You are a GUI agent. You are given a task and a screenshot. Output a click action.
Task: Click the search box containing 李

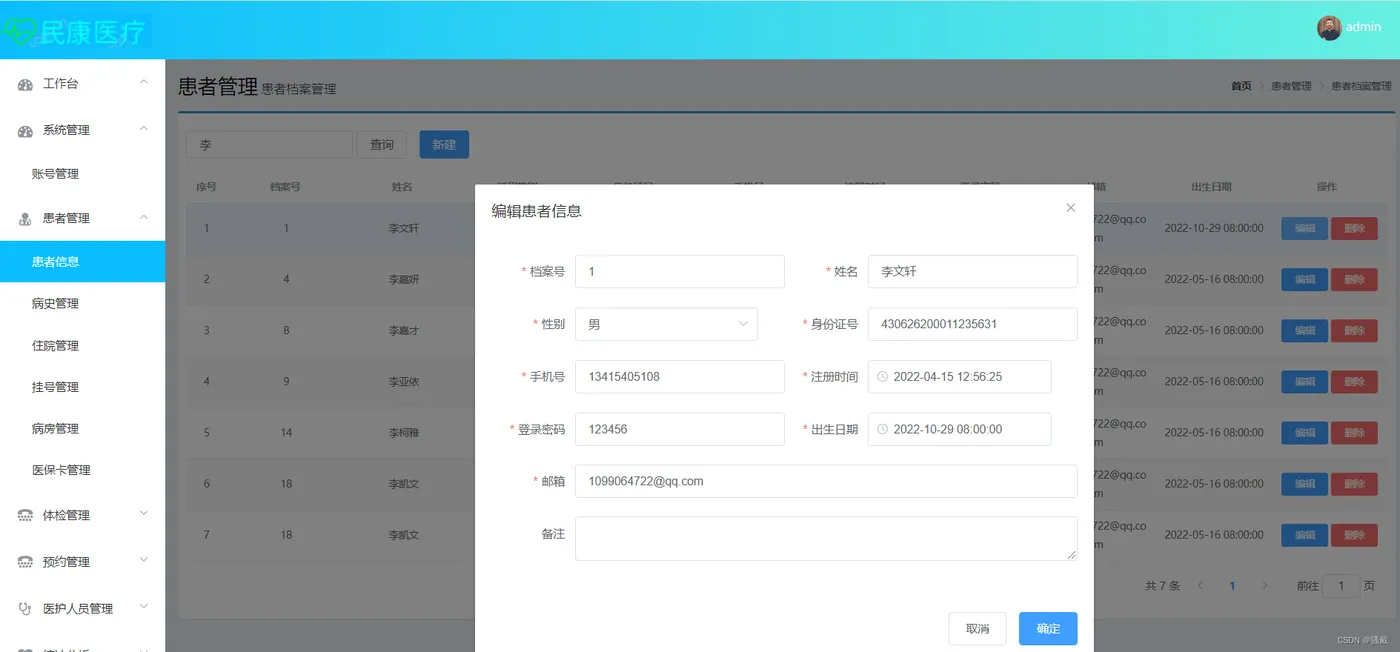tap(270, 145)
